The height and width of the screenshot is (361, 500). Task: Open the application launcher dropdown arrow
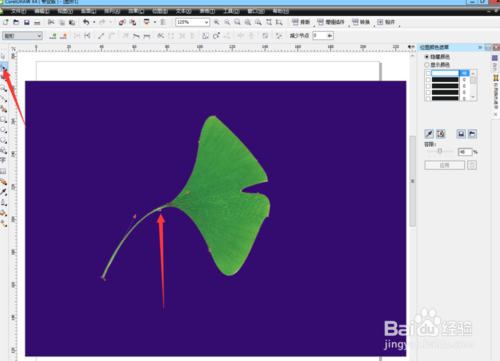tap(155, 22)
